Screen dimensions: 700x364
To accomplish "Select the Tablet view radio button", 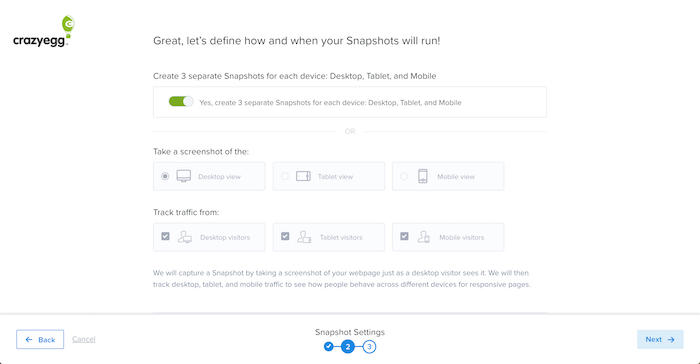I will point(285,176).
